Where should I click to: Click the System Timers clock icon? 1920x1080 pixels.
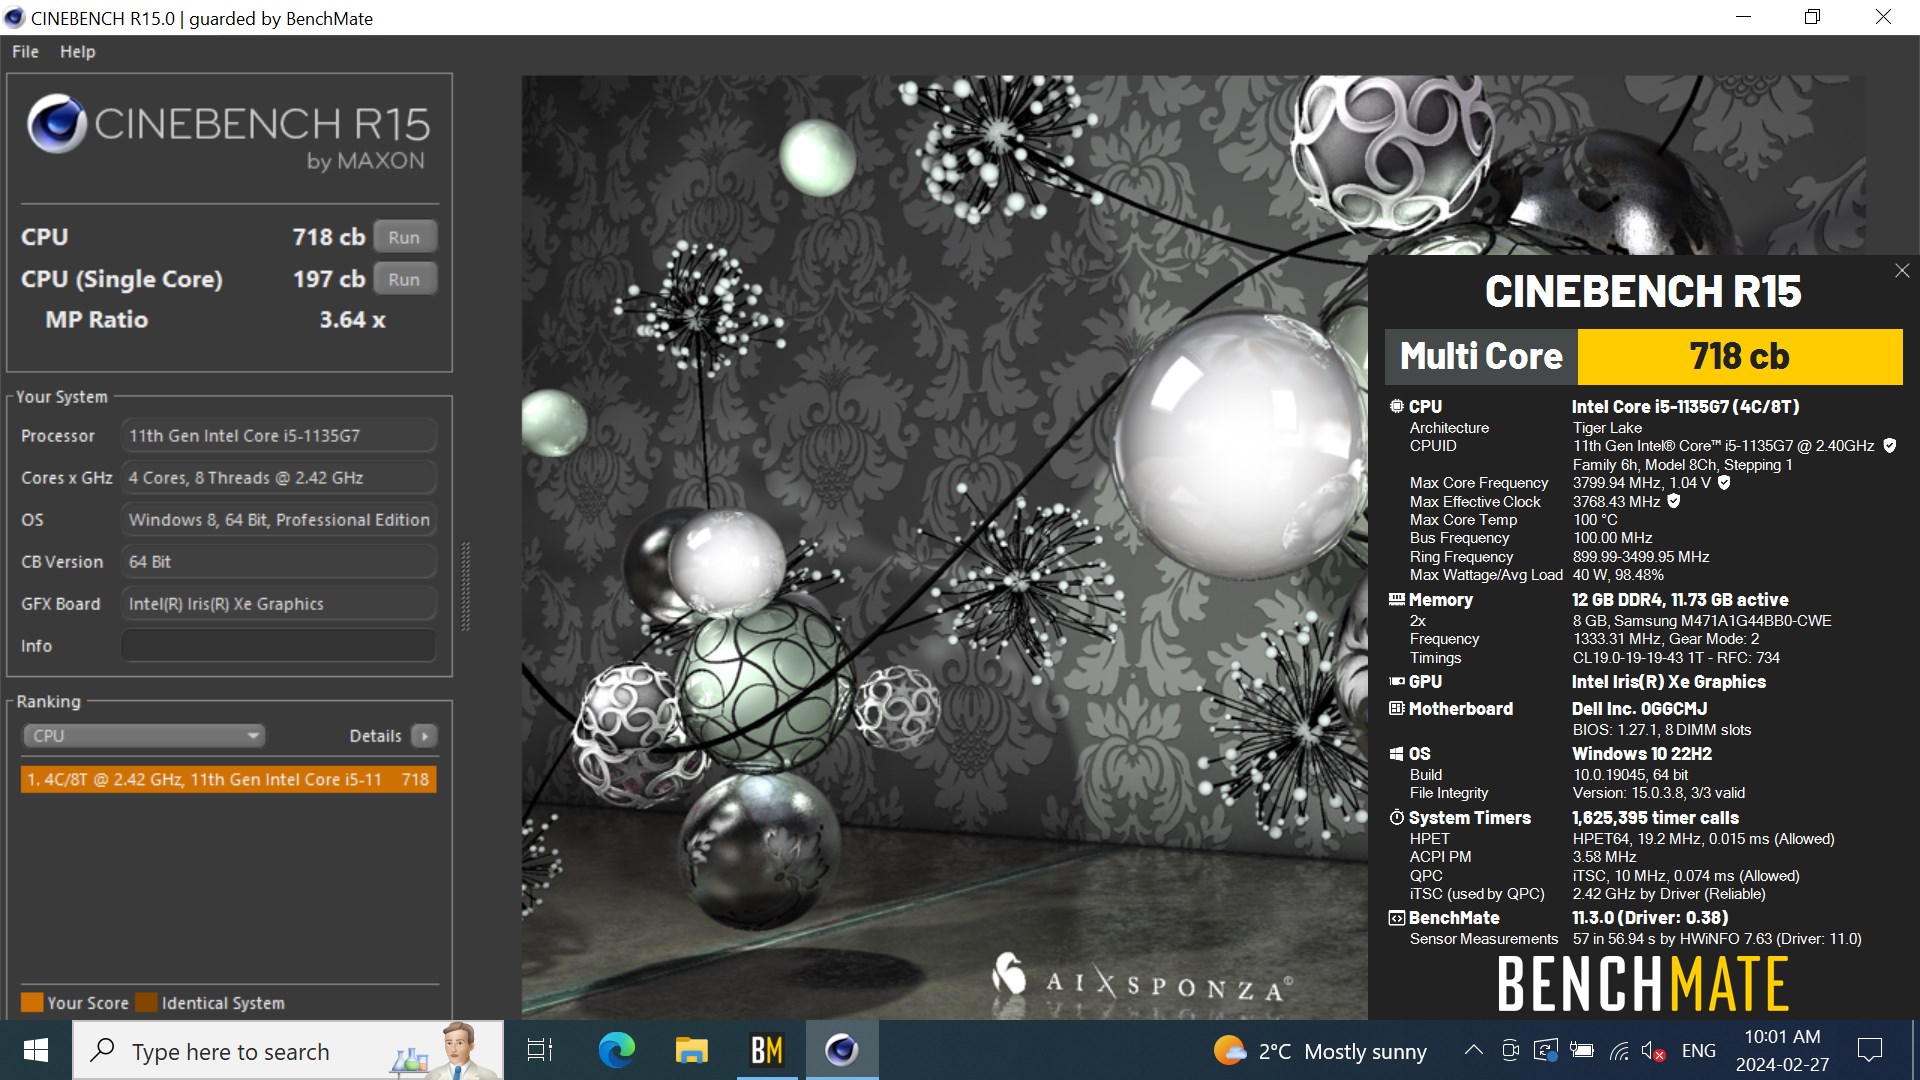pos(1396,818)
